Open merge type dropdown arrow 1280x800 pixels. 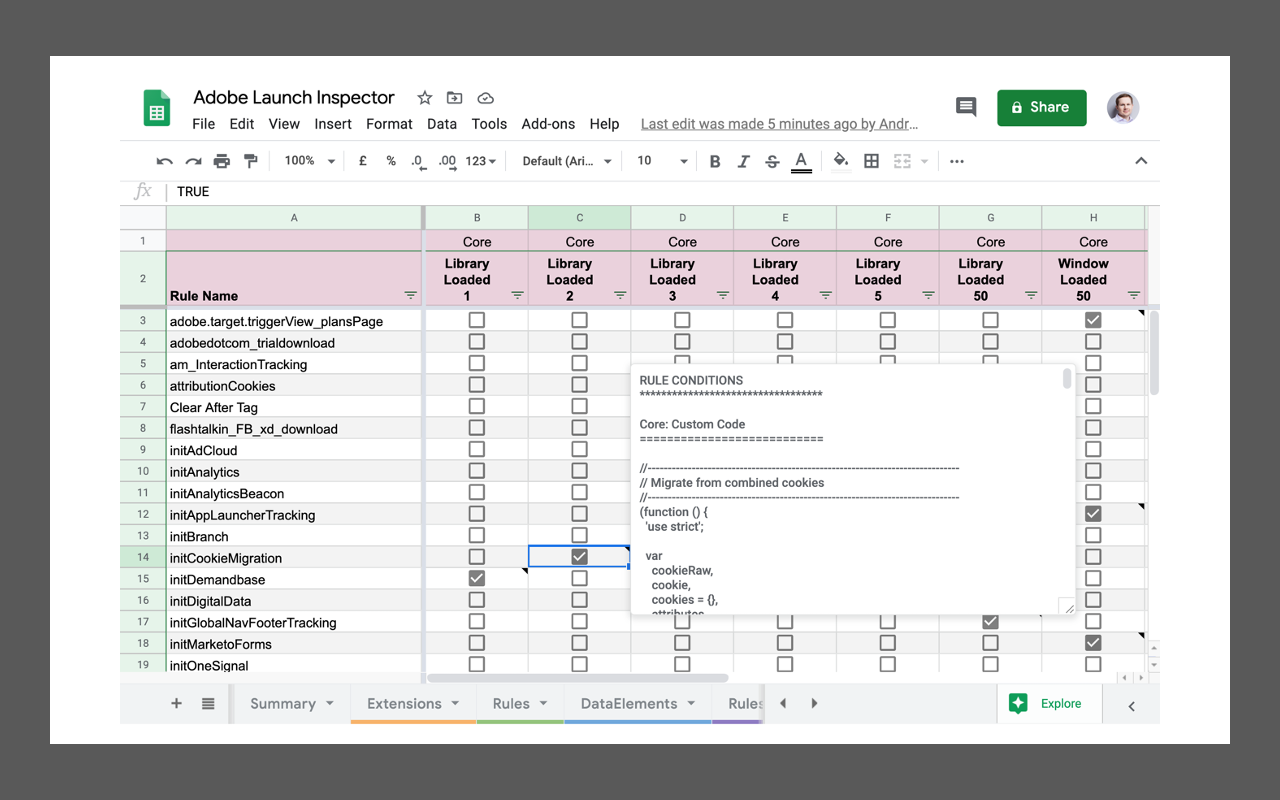(x=925, y=161)
